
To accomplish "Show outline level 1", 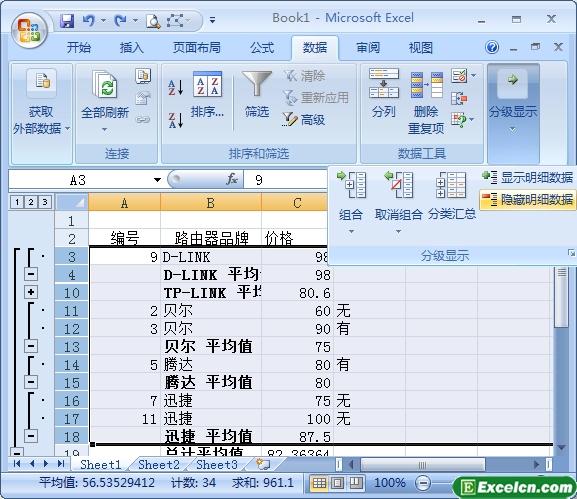I will [17, 202].
